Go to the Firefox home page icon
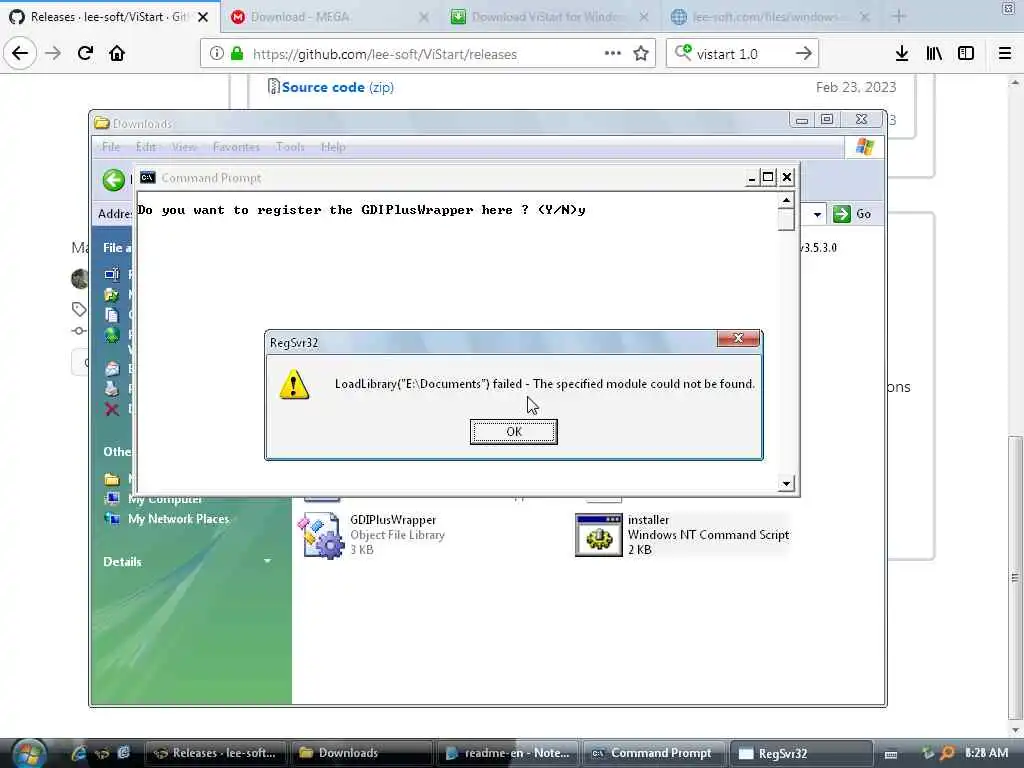Screen dimensions: 1024x768 point(117,54)
